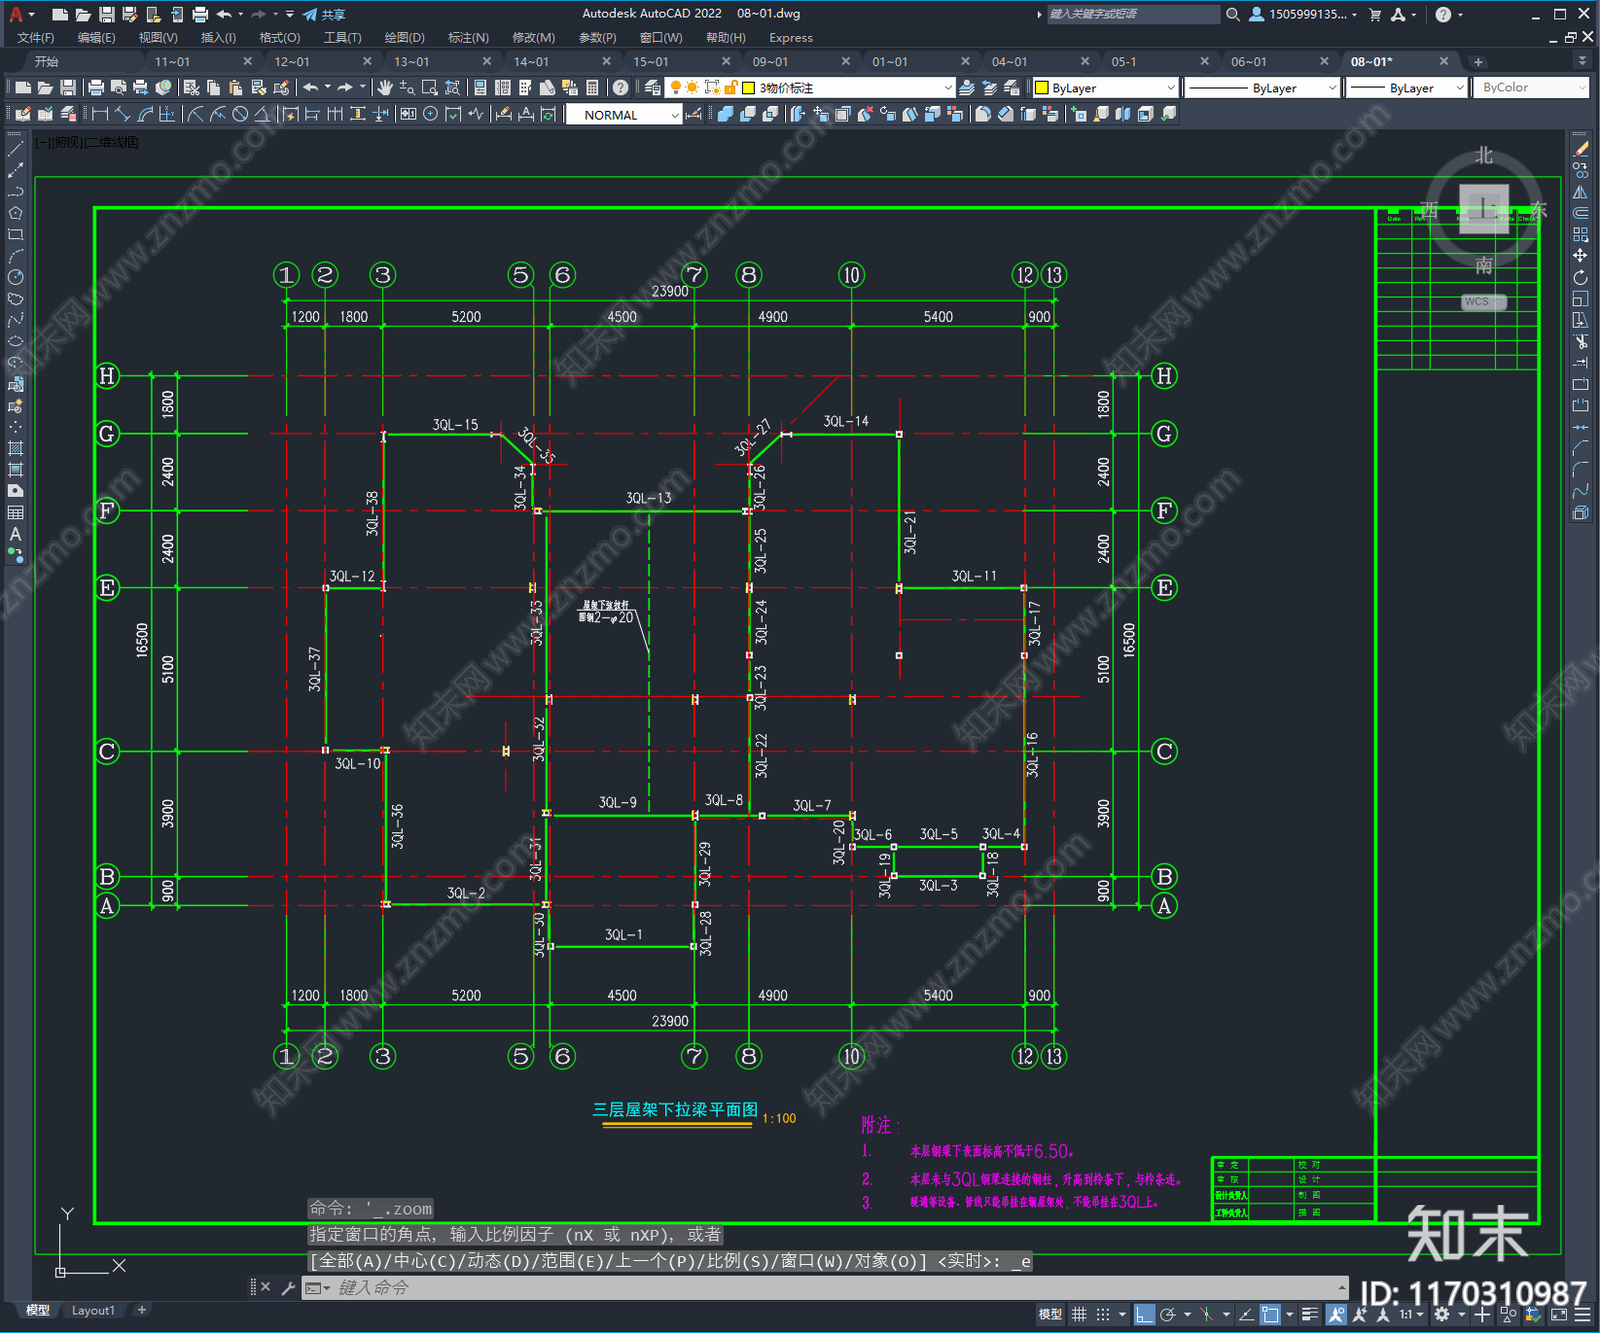
Task: Toggle Clean Screen in the status bar
Action: point(1559,1315)
